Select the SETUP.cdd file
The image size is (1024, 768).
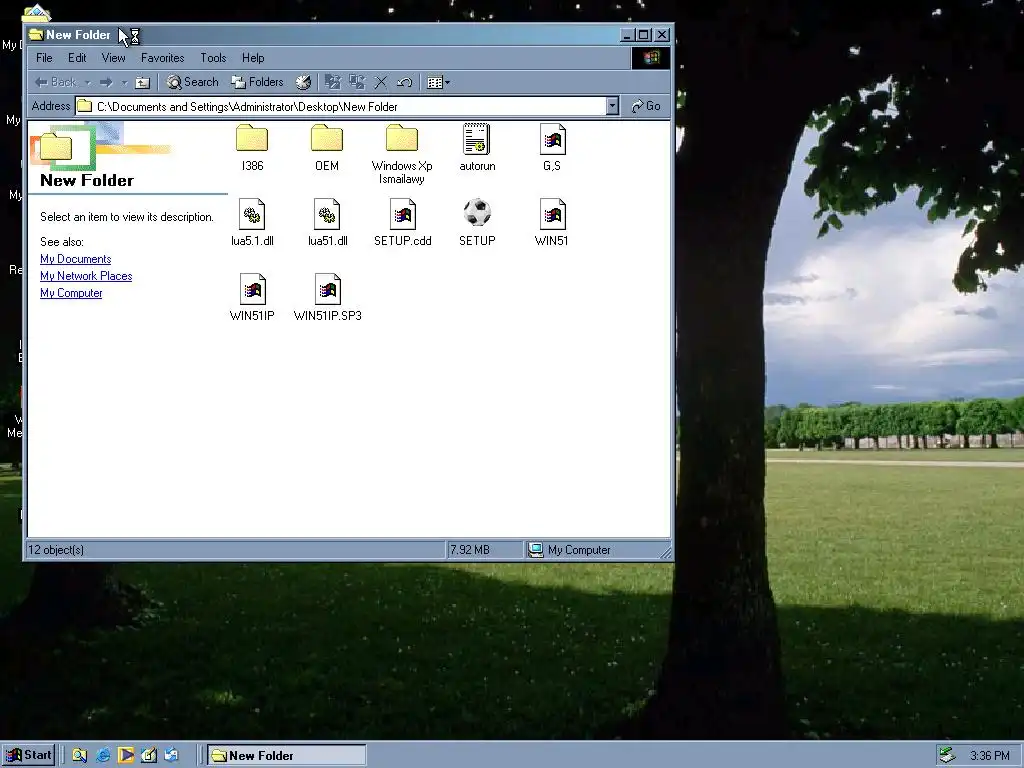click(x=402, y=222)
